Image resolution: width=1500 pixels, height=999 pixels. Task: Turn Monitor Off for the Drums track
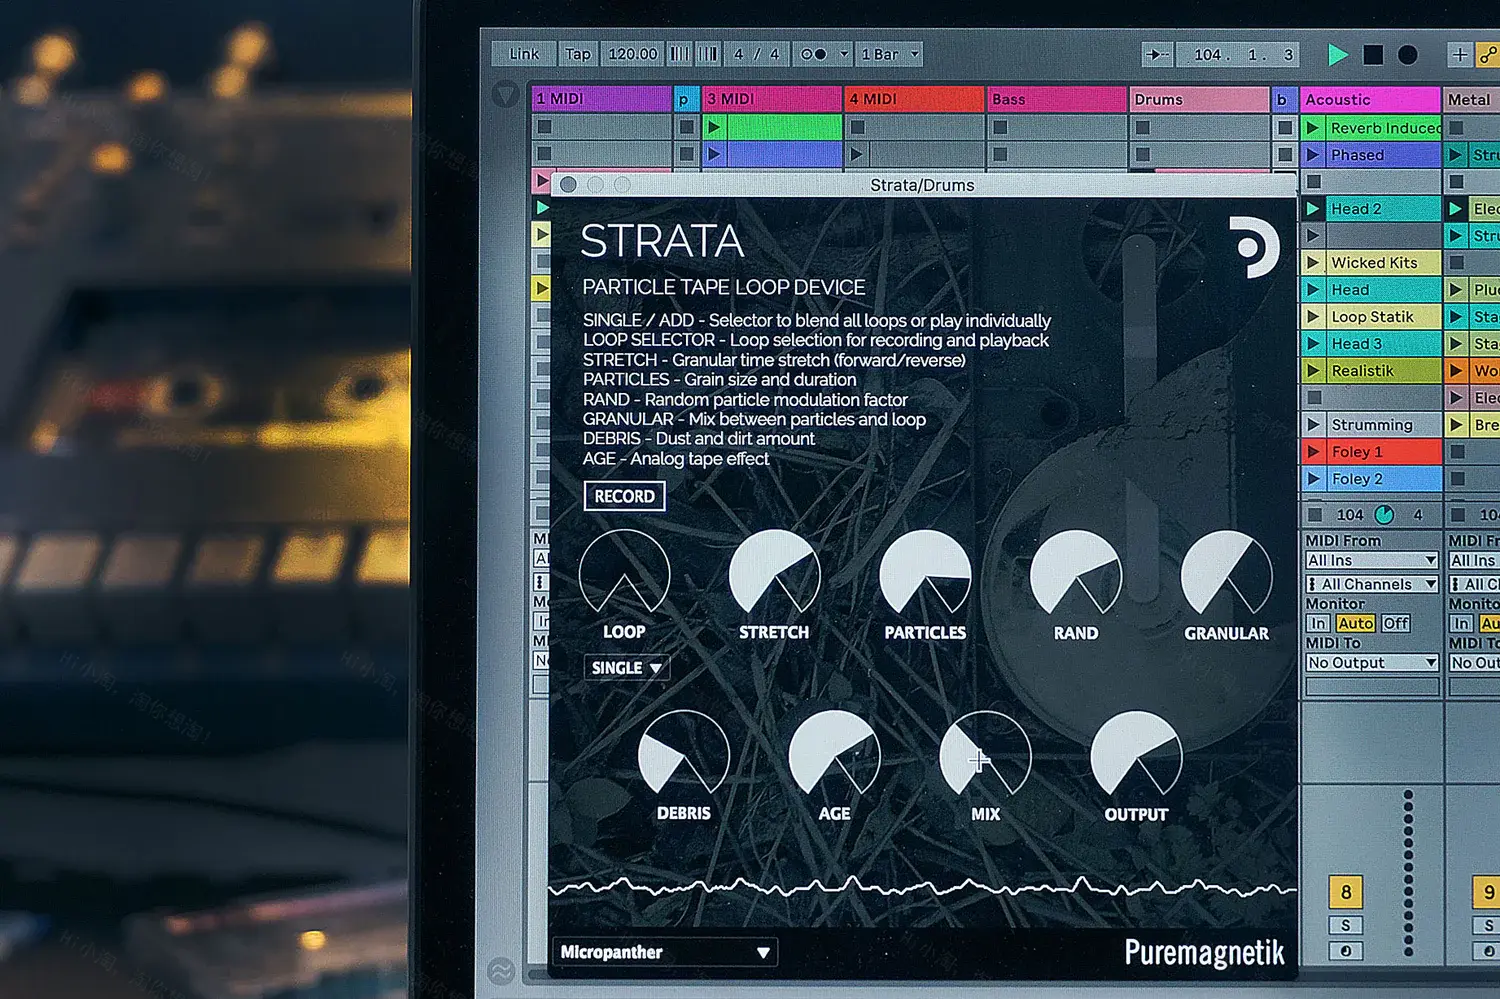coord(1396,623)
